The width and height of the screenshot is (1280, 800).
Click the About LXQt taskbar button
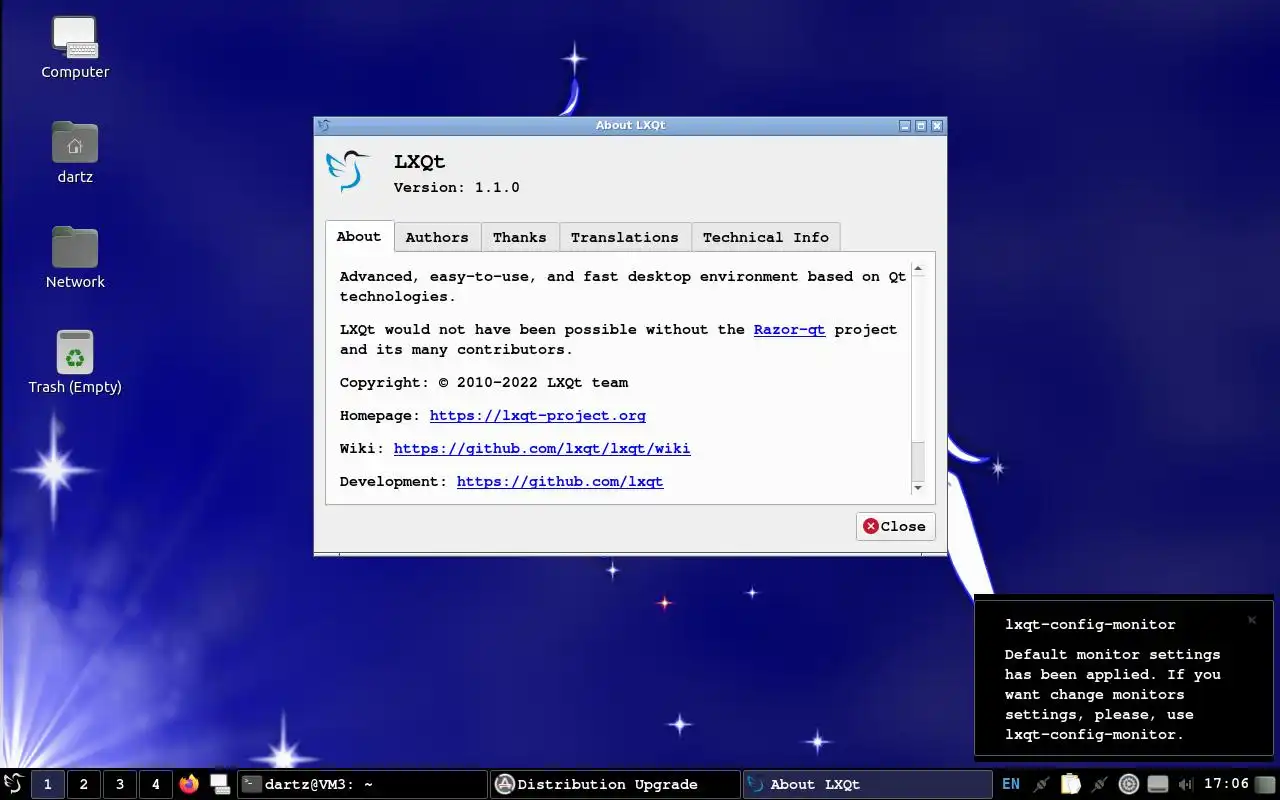tap(868, 784)
